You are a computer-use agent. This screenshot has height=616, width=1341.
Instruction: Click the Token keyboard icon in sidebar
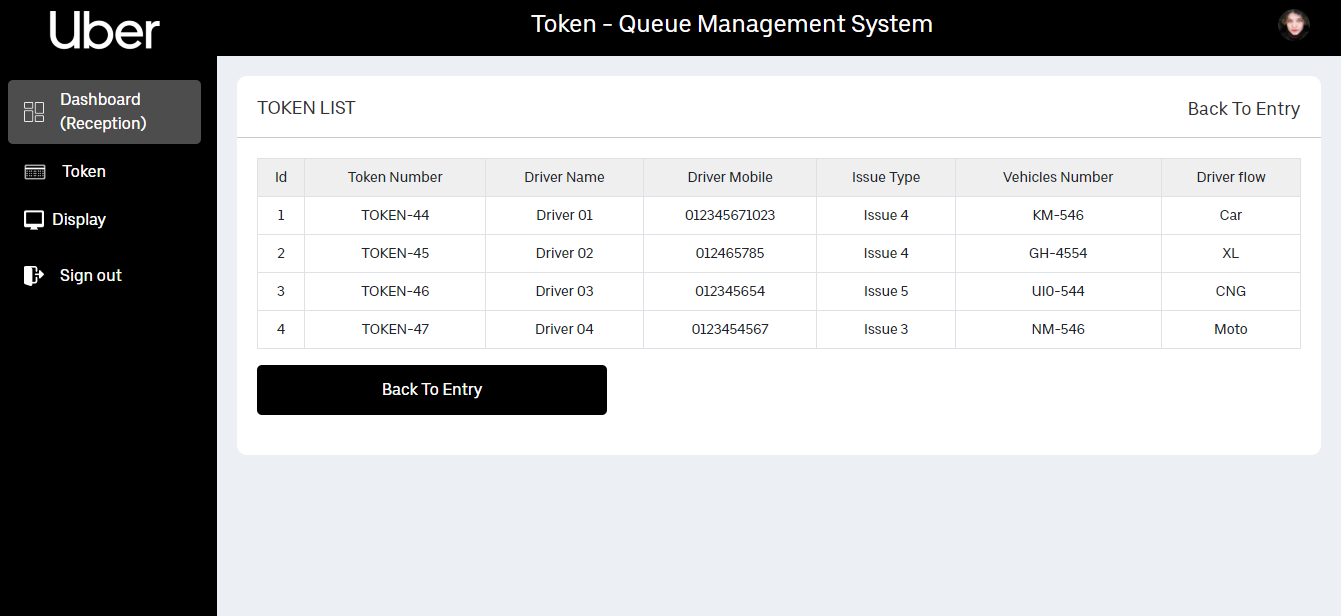pos(35,172)
